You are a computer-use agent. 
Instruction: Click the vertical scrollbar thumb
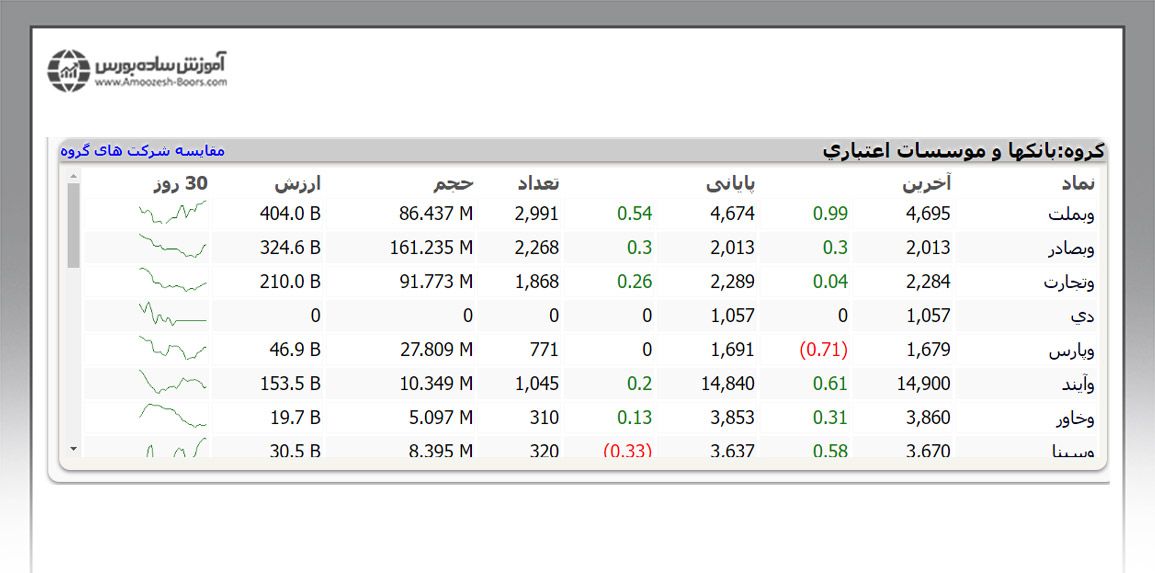click(73, 224)
